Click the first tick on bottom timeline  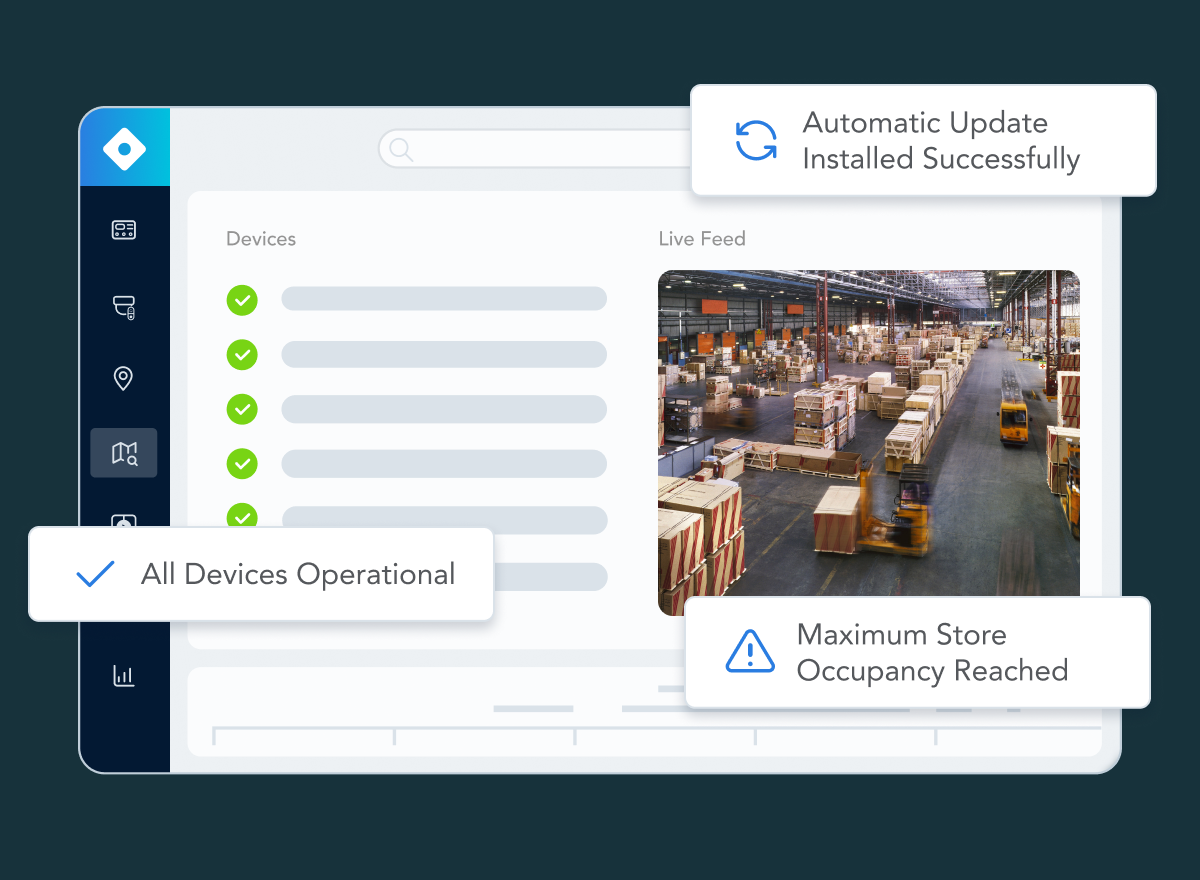coord(214,736)
